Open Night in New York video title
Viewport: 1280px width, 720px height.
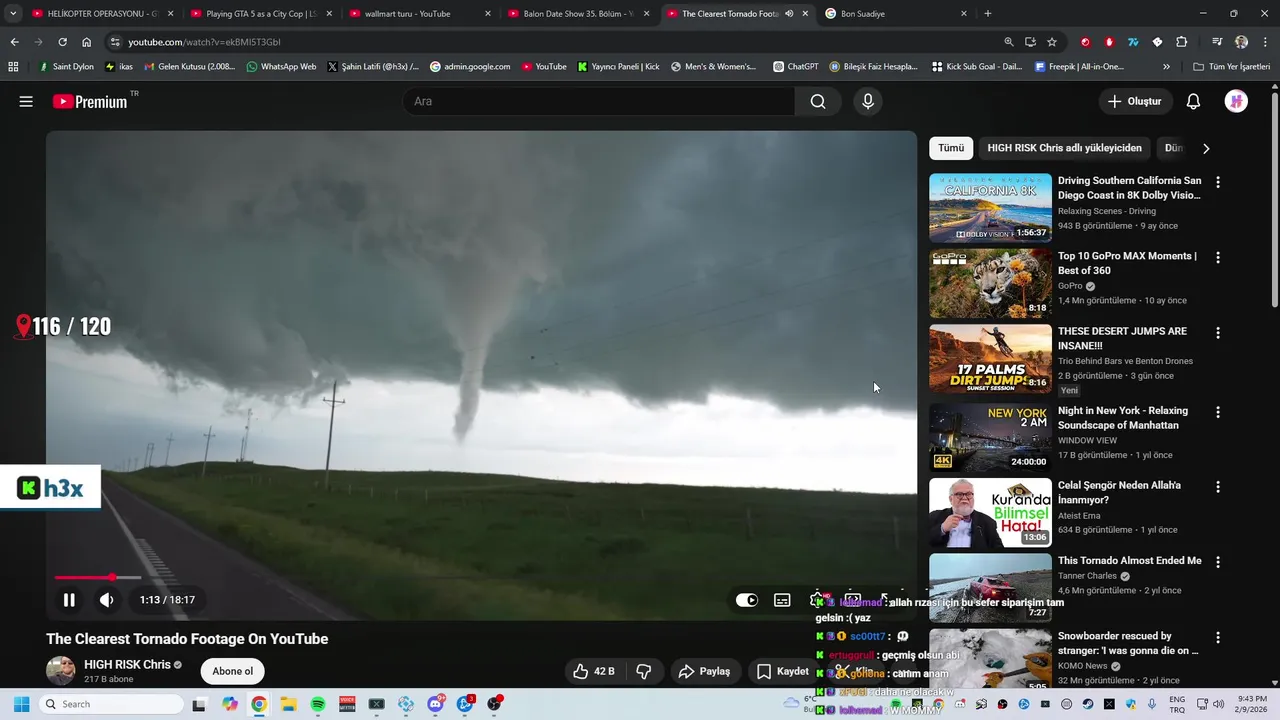pyautogui.click(x=1123, y=418)
